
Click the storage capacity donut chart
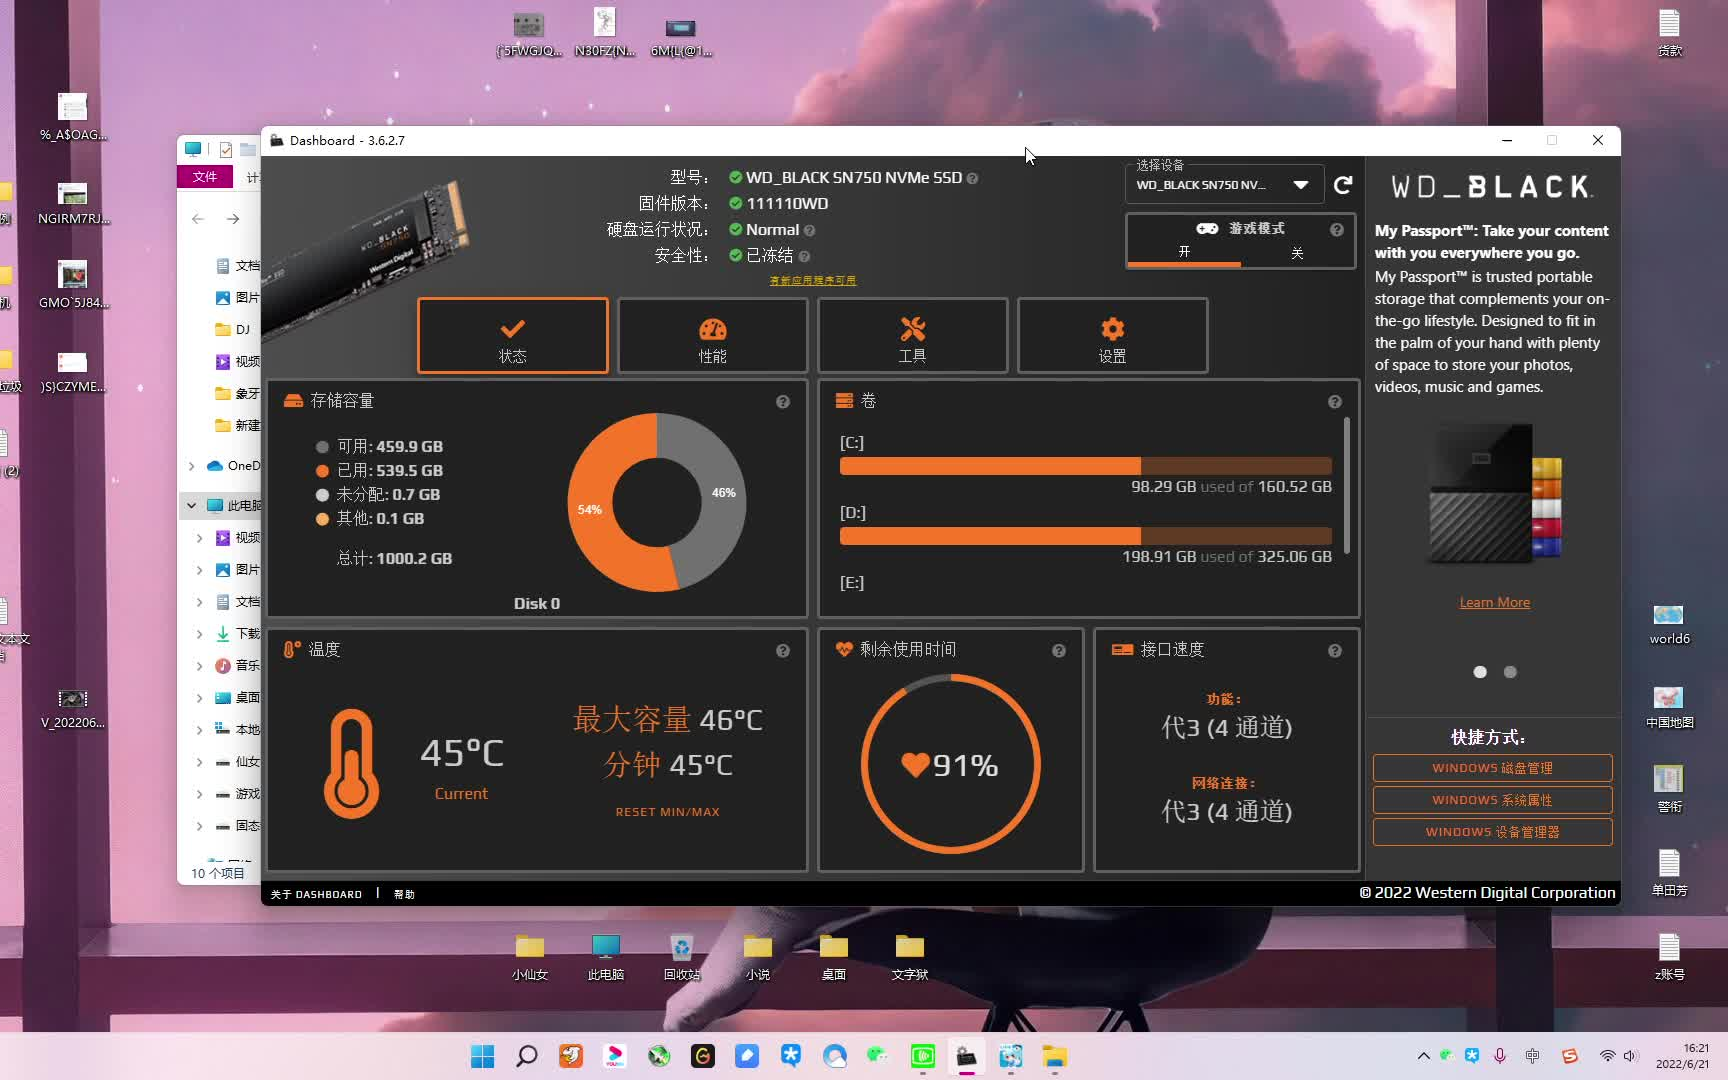(657, 502)
